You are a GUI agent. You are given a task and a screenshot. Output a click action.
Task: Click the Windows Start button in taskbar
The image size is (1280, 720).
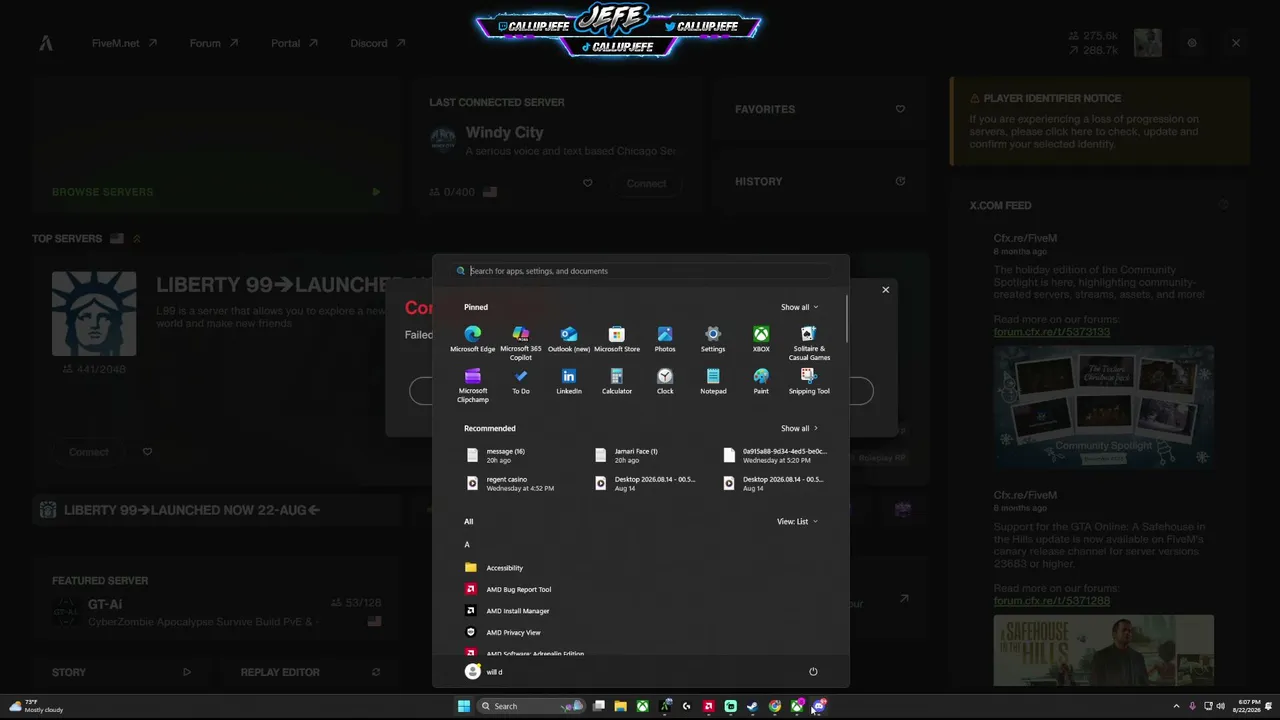point(464,706)
